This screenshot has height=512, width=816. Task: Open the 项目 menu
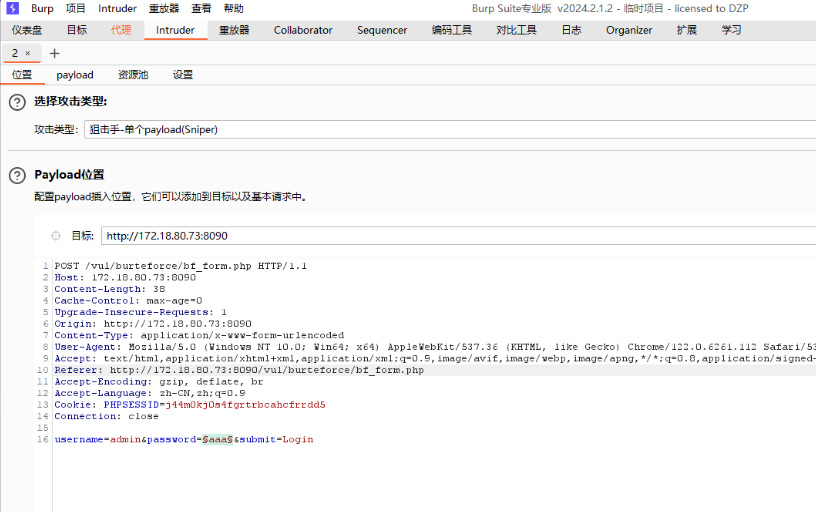(76, 8)
